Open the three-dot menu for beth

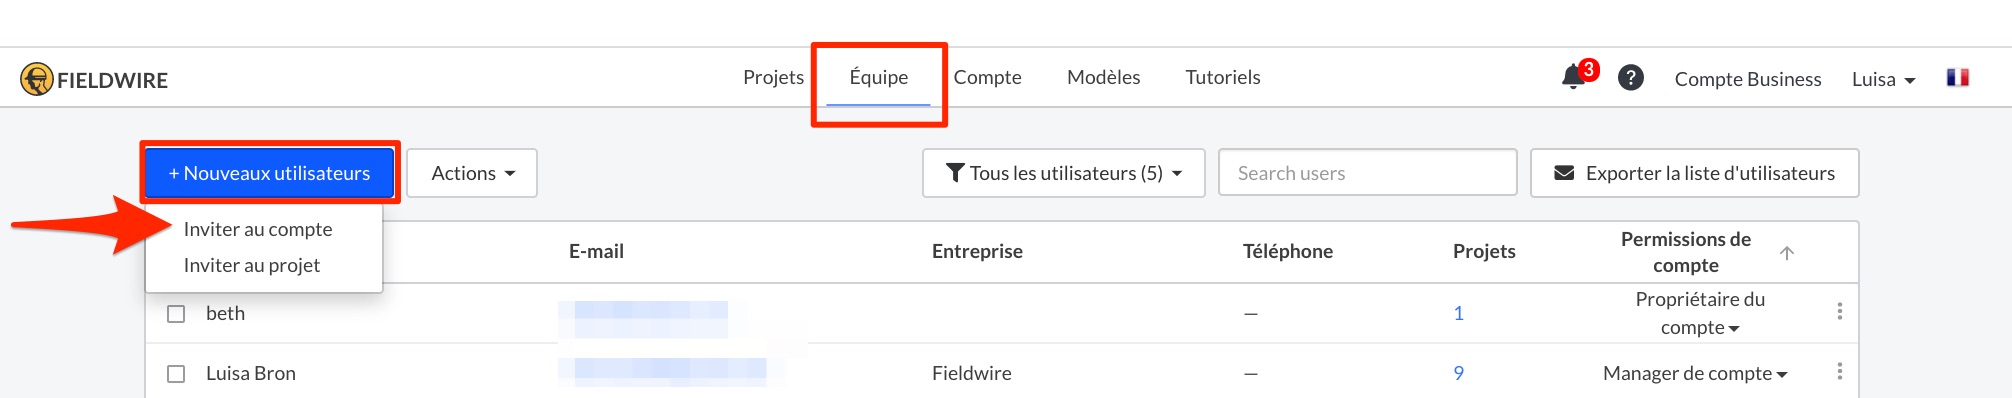[x=1840, y=312]
